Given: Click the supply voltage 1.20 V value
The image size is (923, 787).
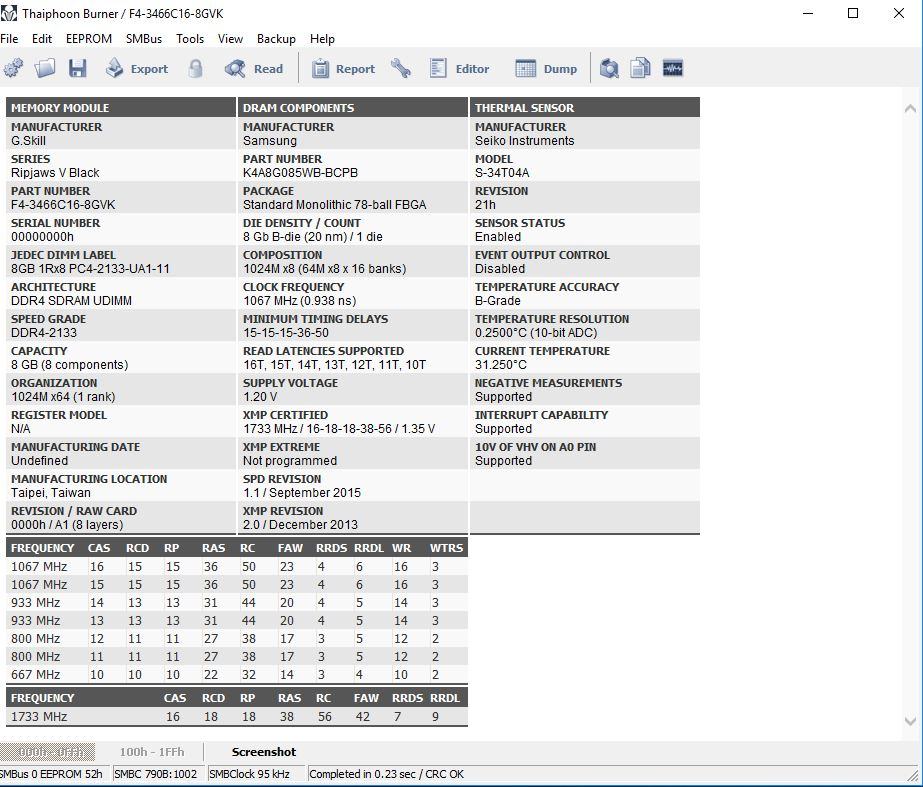Looking at the screenshot, I should pos(260,397).
